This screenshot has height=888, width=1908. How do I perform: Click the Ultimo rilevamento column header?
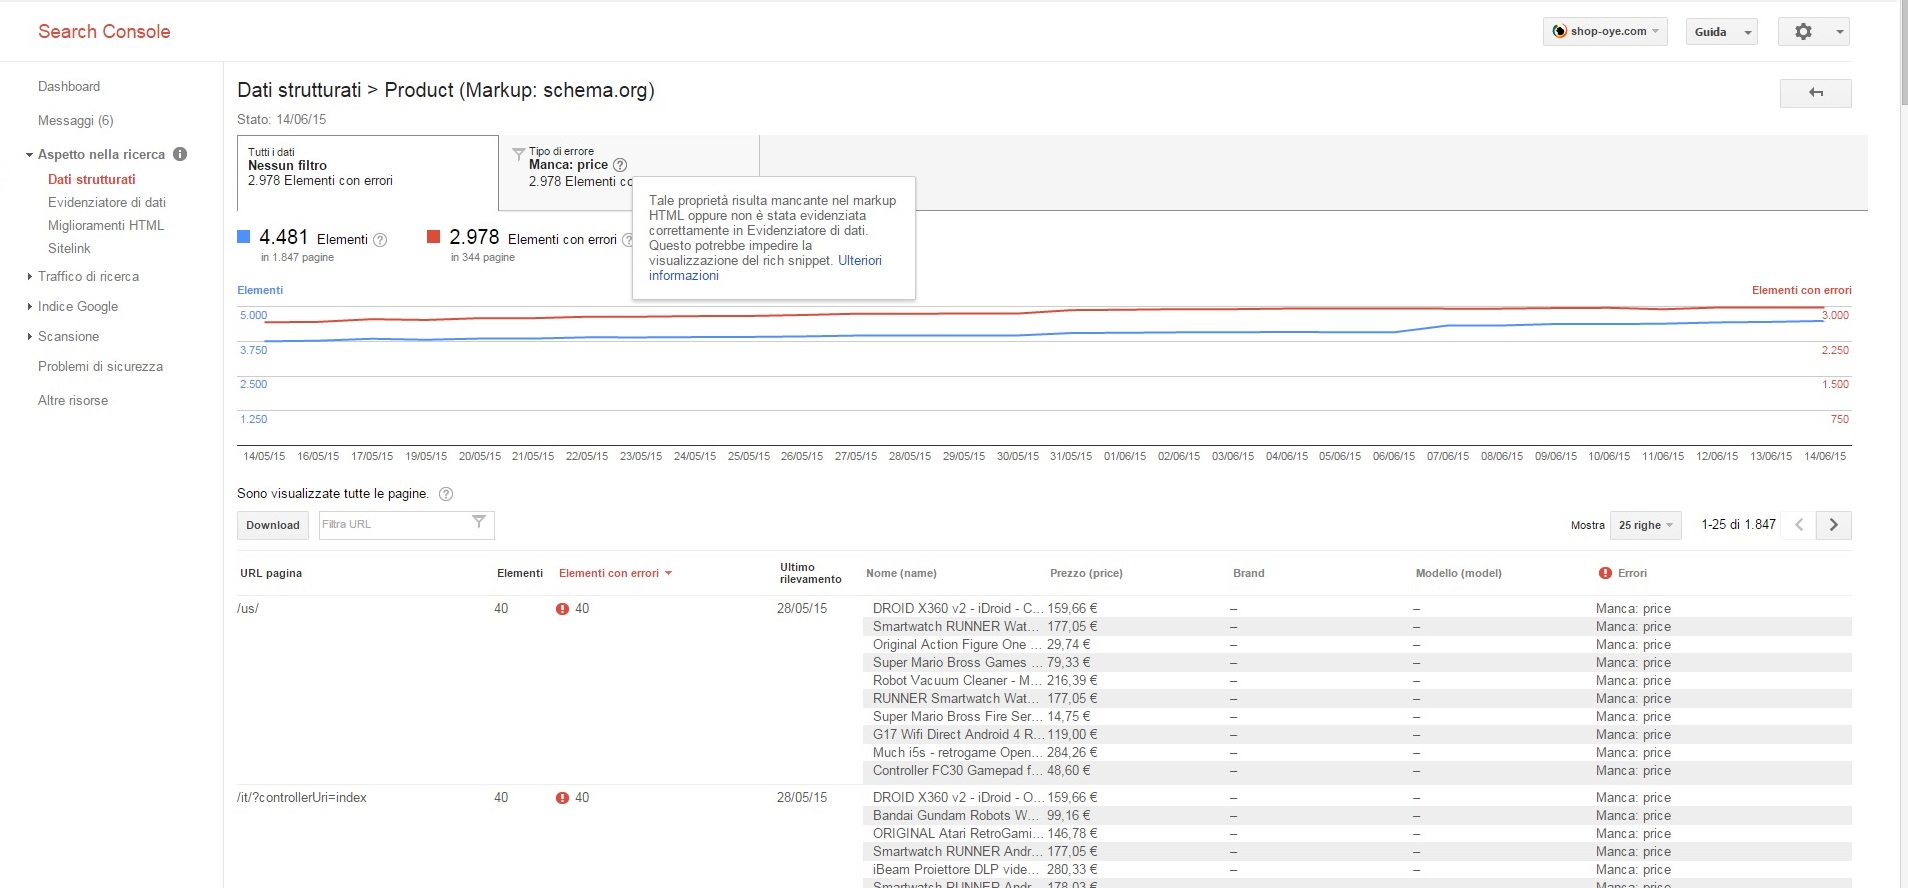811,573
